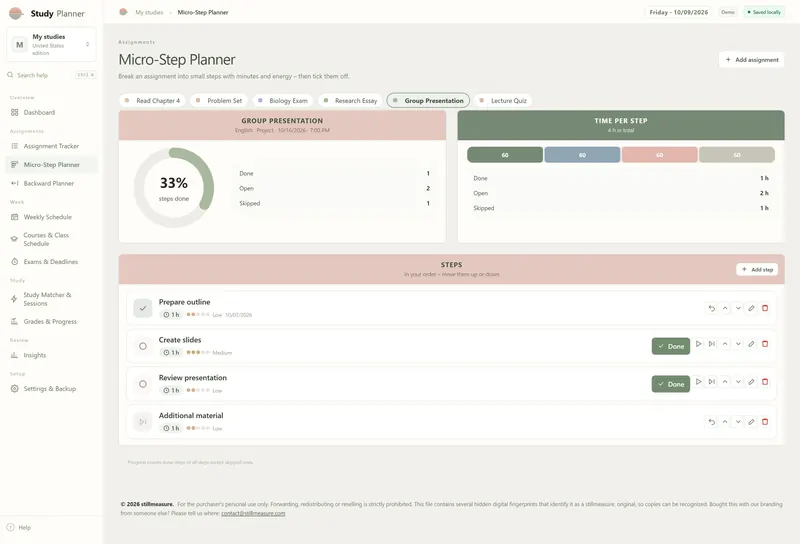The height and width of the screenshot is (544, 800).
Task: Move Prepare outline step up
Action: pos(725,308)
